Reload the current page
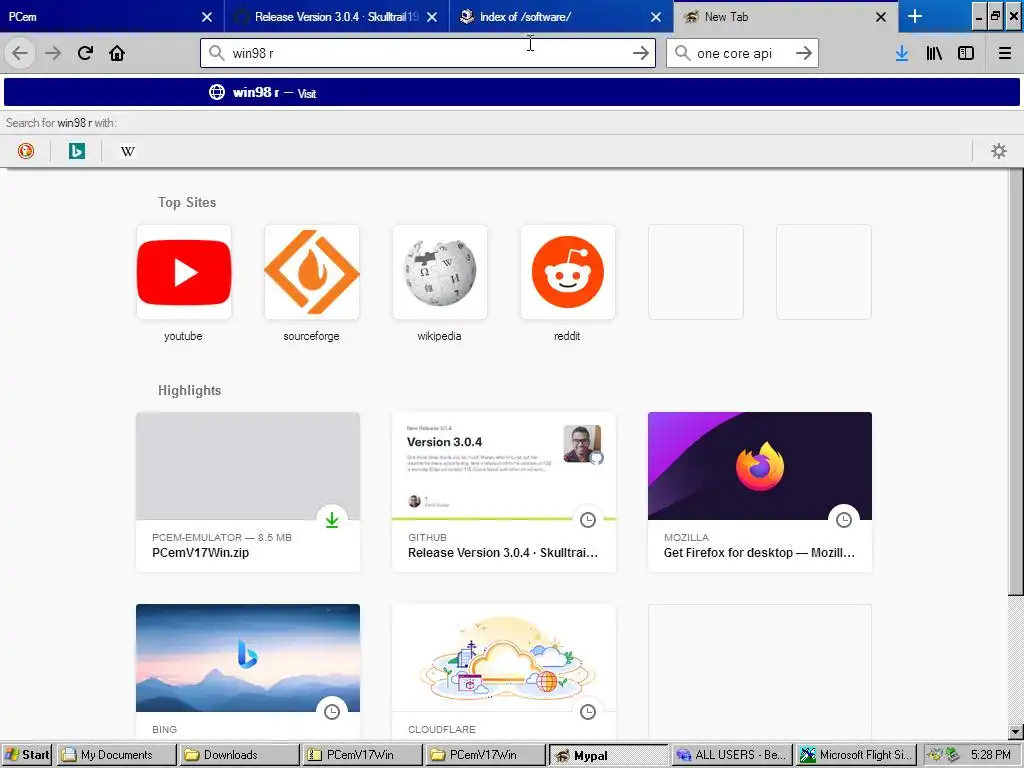 [x=85, y=53]
